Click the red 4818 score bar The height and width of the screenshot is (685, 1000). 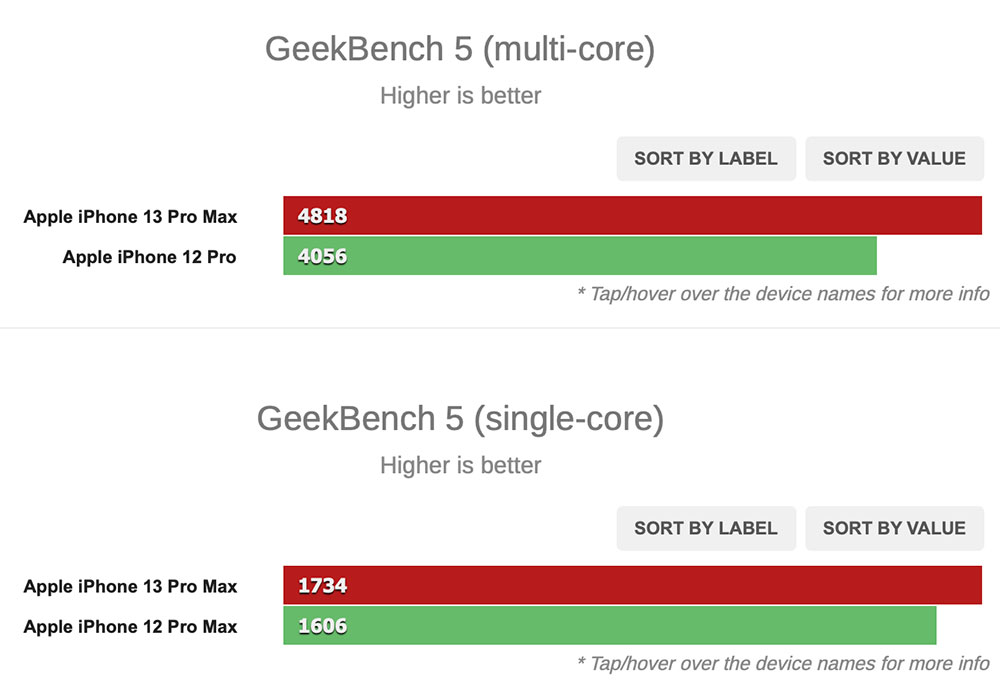click(633, 216)
